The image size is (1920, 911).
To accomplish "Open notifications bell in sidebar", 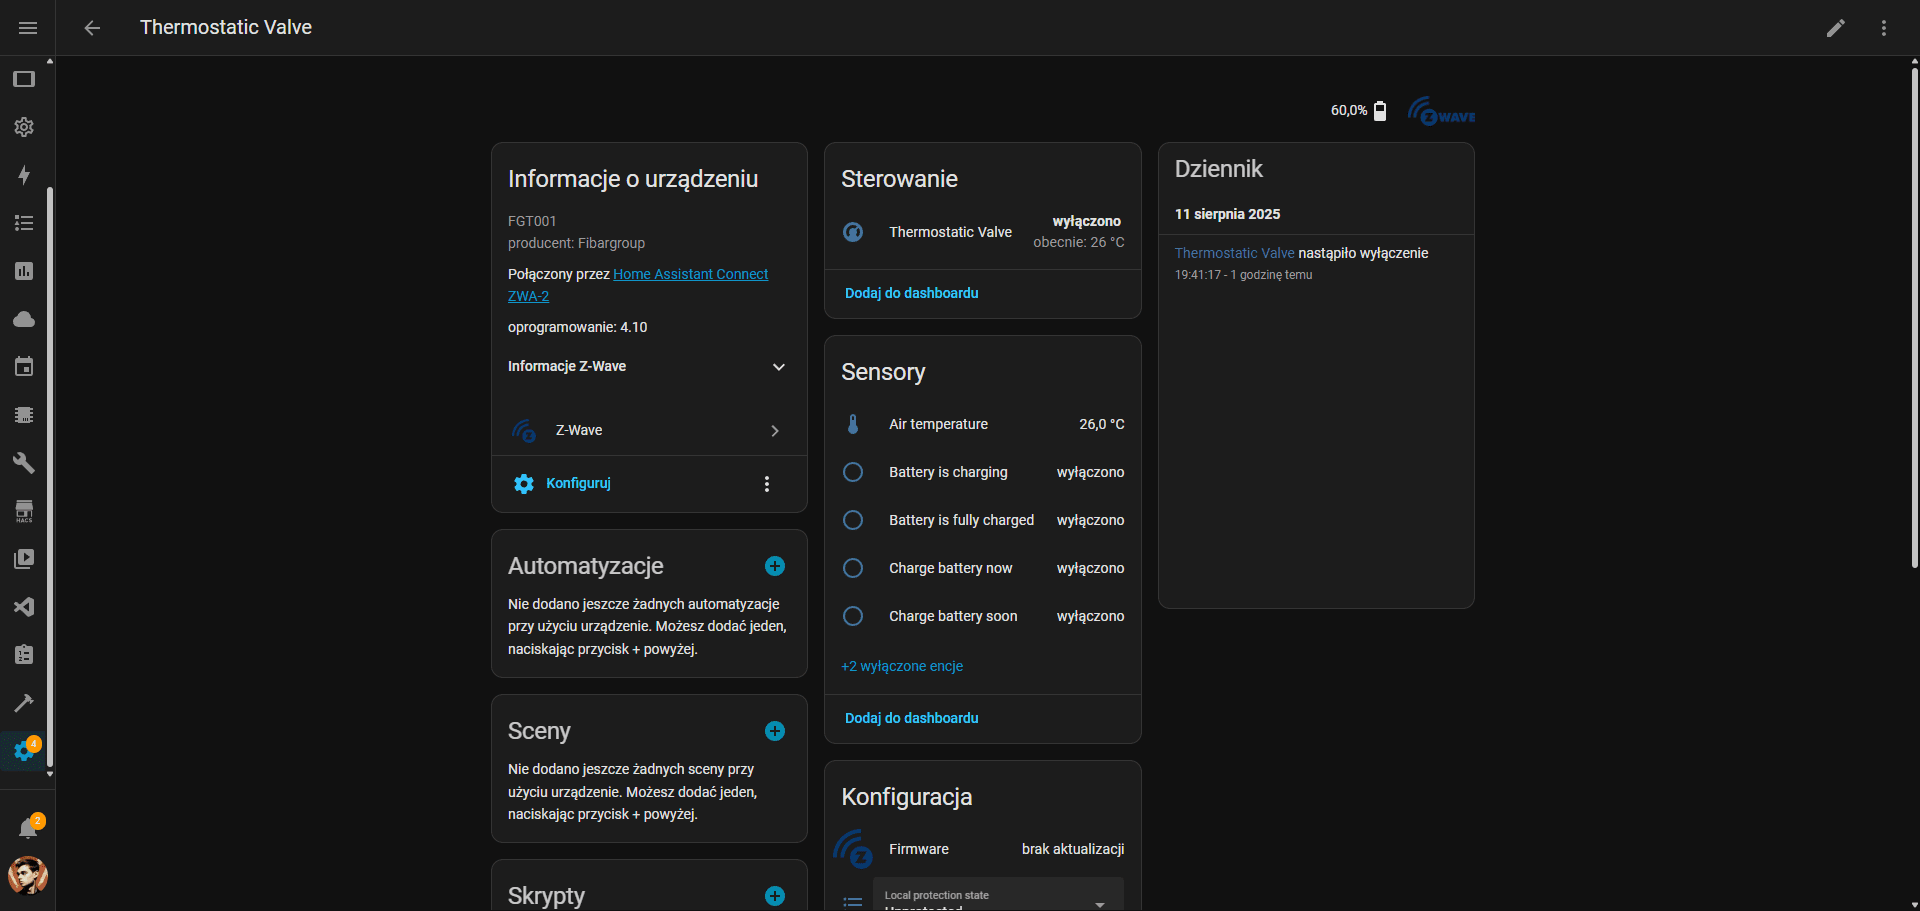I will click(x=28, y=828).
